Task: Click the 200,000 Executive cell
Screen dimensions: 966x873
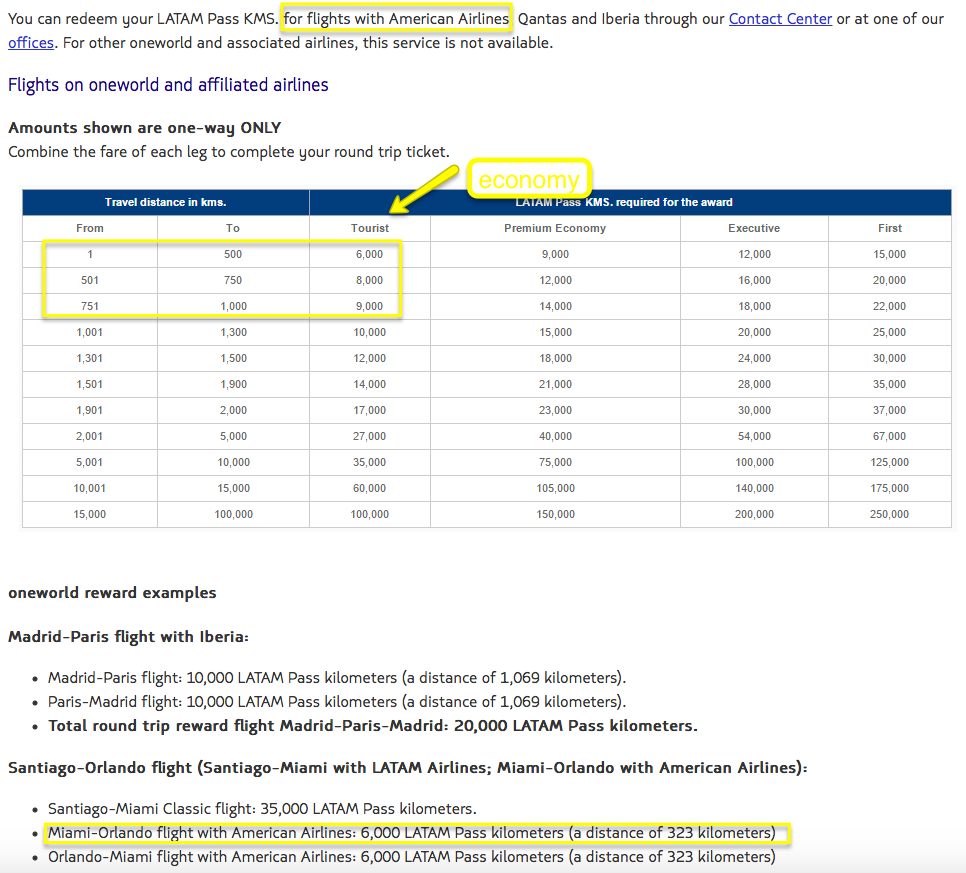Action: (x=754, y=514)
